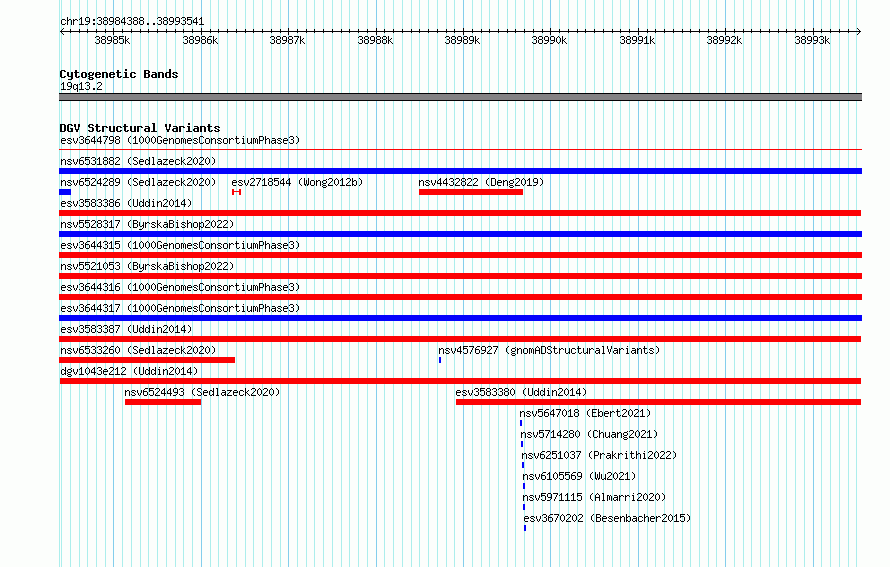The height and width of the screenshot is (567, 890).
Task: Click the esv3644798 variant label
Action: (x=180, y=140)
